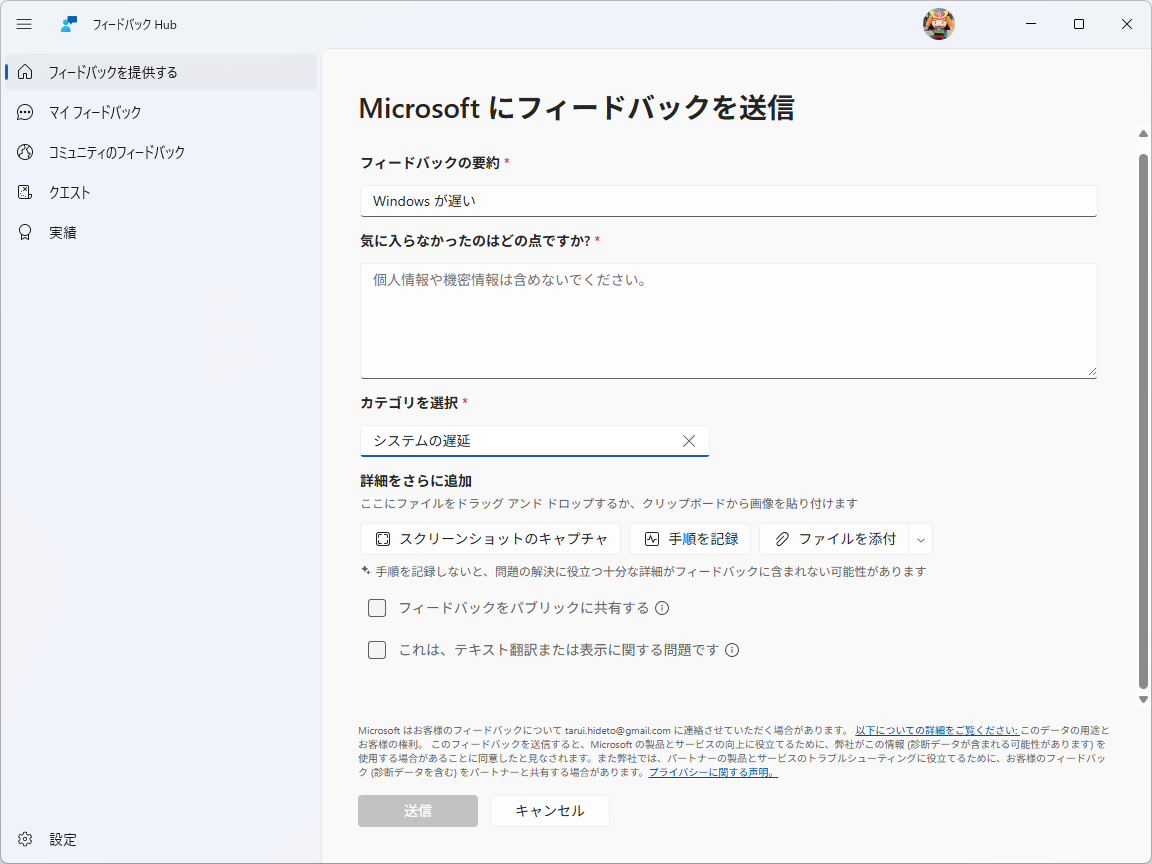Click the 実績 achievements badge icon
Image resolution: width=1152 pixels, height=864 pixels.
(x=25, y=232)
